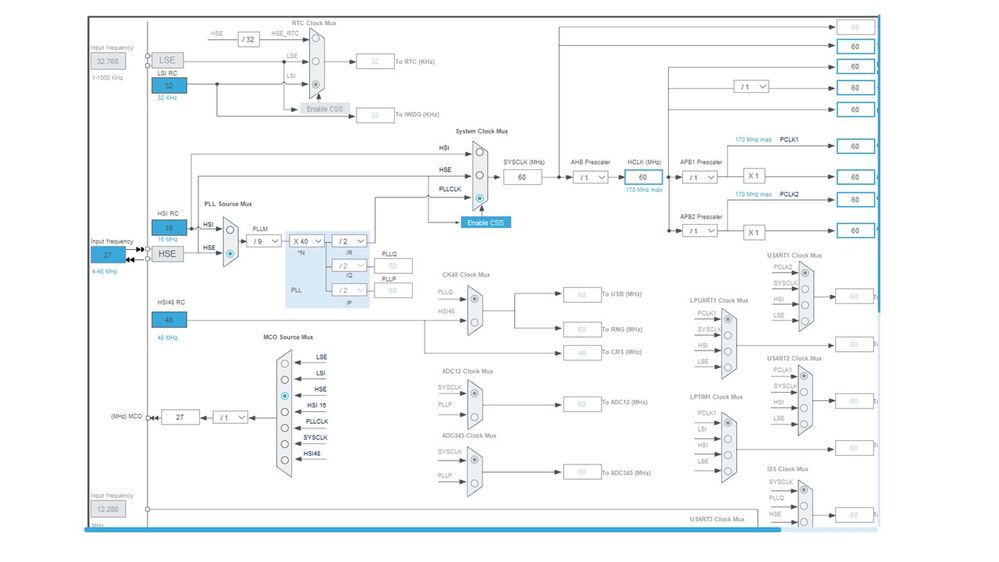Select HSE in the System Clock Mux
999x562 pixels.
tap(480, 175)
